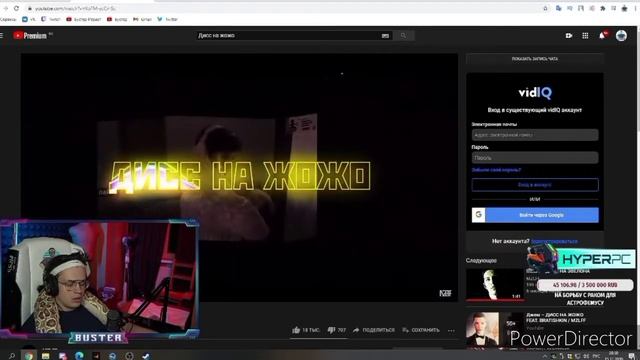Click the vidIQ login button
Screen dimensions: 640x360
pyautogui.click(x=535, y=184)
